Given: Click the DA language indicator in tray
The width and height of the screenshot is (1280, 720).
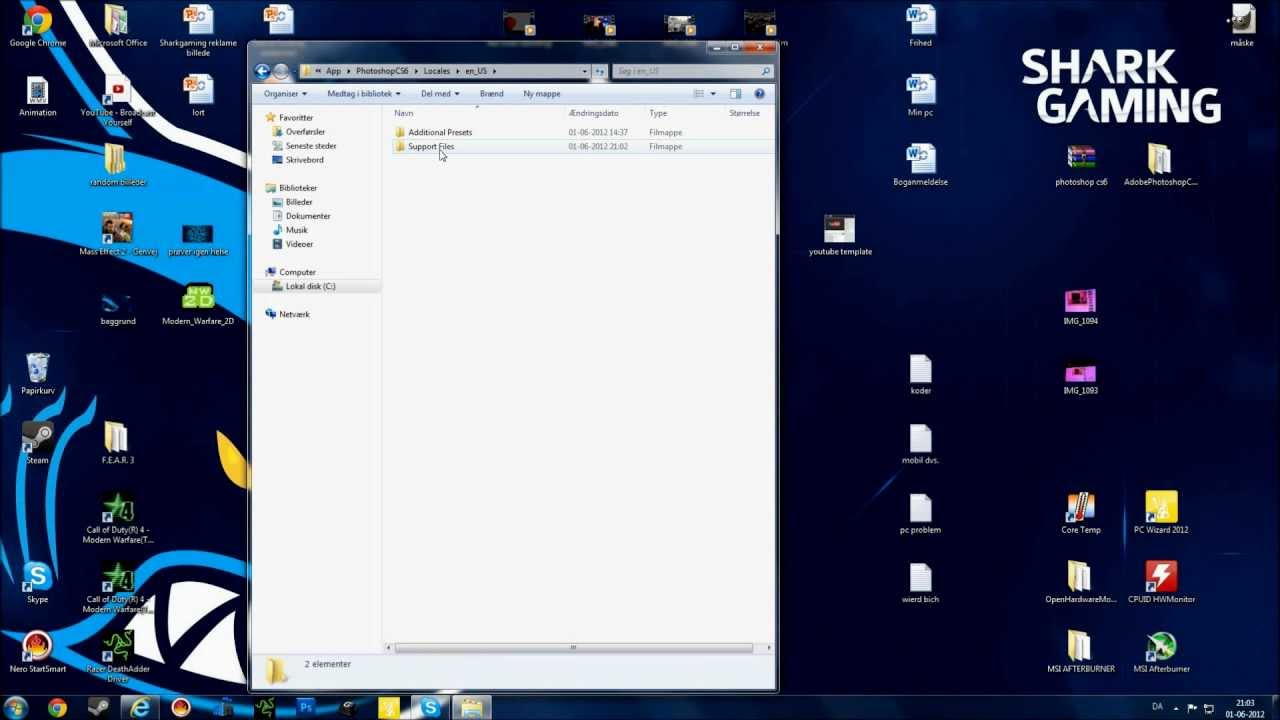Looking at the screenshot, I should click(x=1157, y=707).
